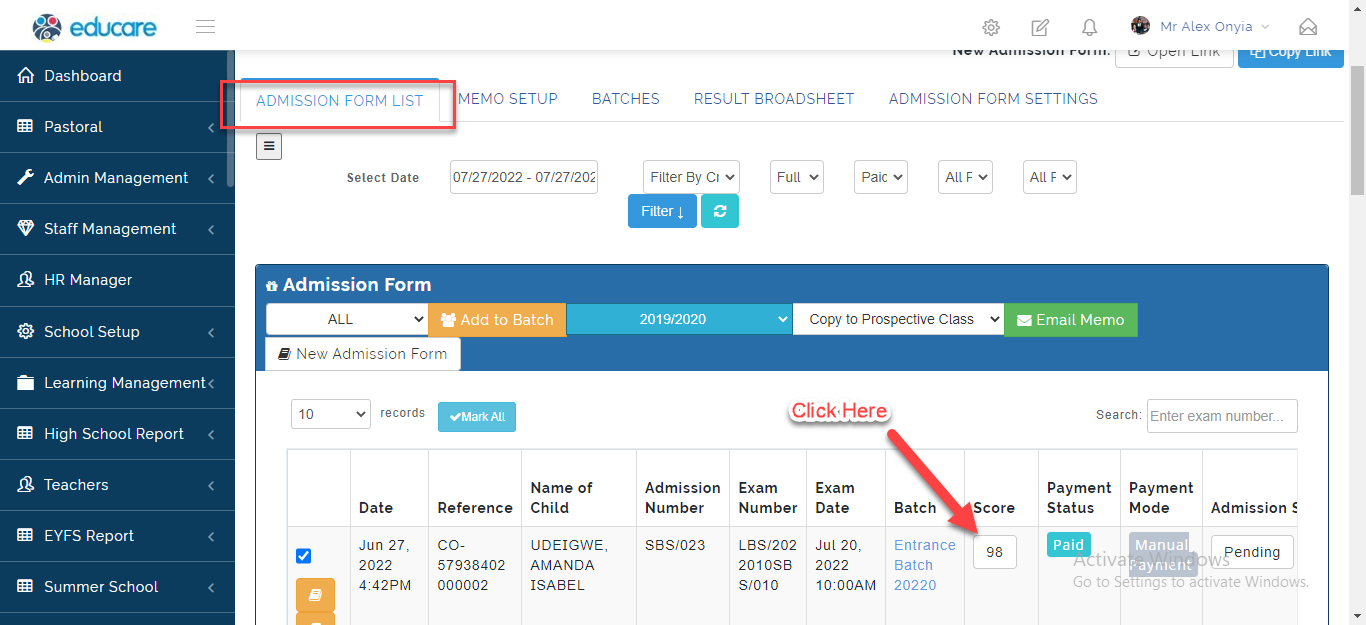Image resolution: width=1366 pixels, height=625 pixels.
Task: Open Copy to Prospective Class dropdown
Action: coord(899,320)
